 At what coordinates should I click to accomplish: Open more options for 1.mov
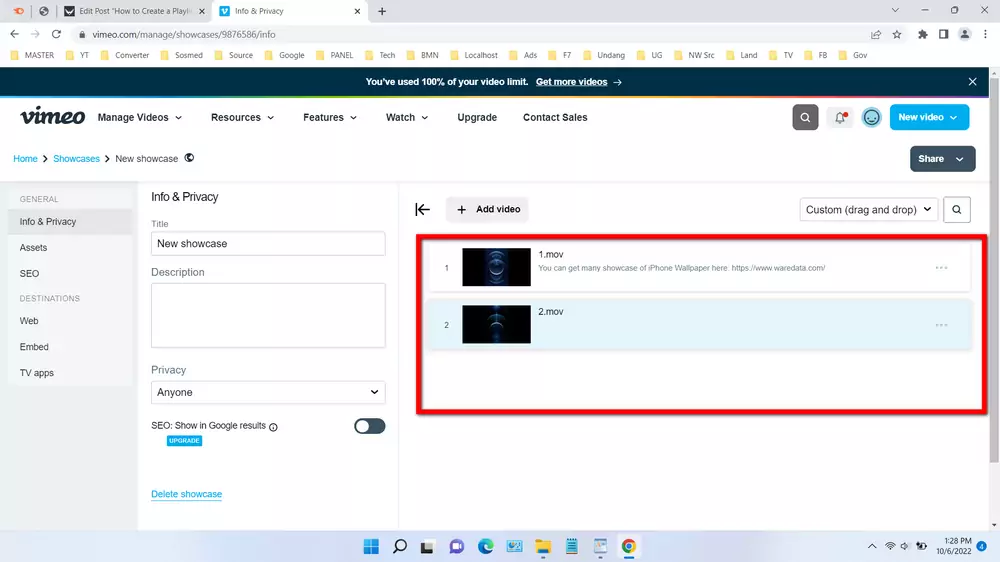pos(941,268)
